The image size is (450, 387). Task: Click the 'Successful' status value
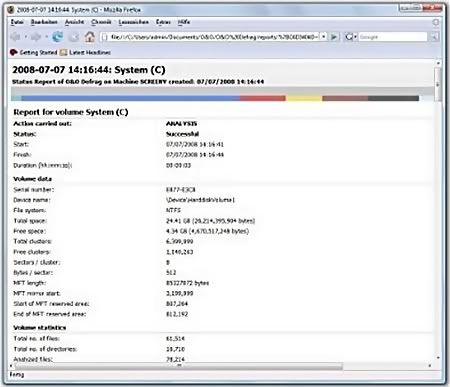pos(182,134)
